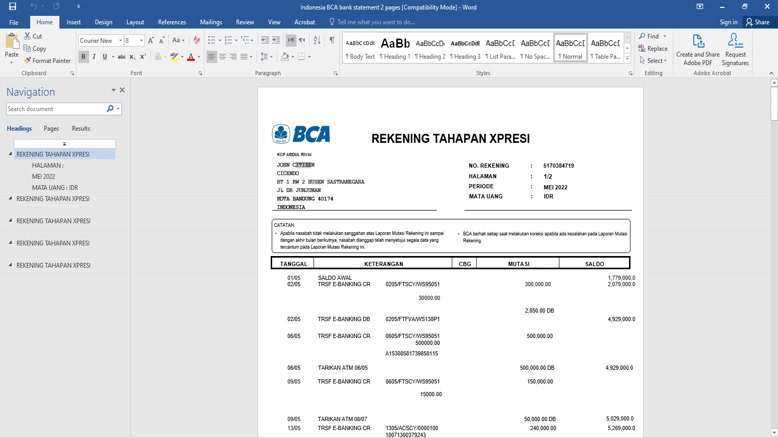This screenshot has width=778, height=438.
Task: Click Create and Share Adobe PDF
Action: click(697, 49)
